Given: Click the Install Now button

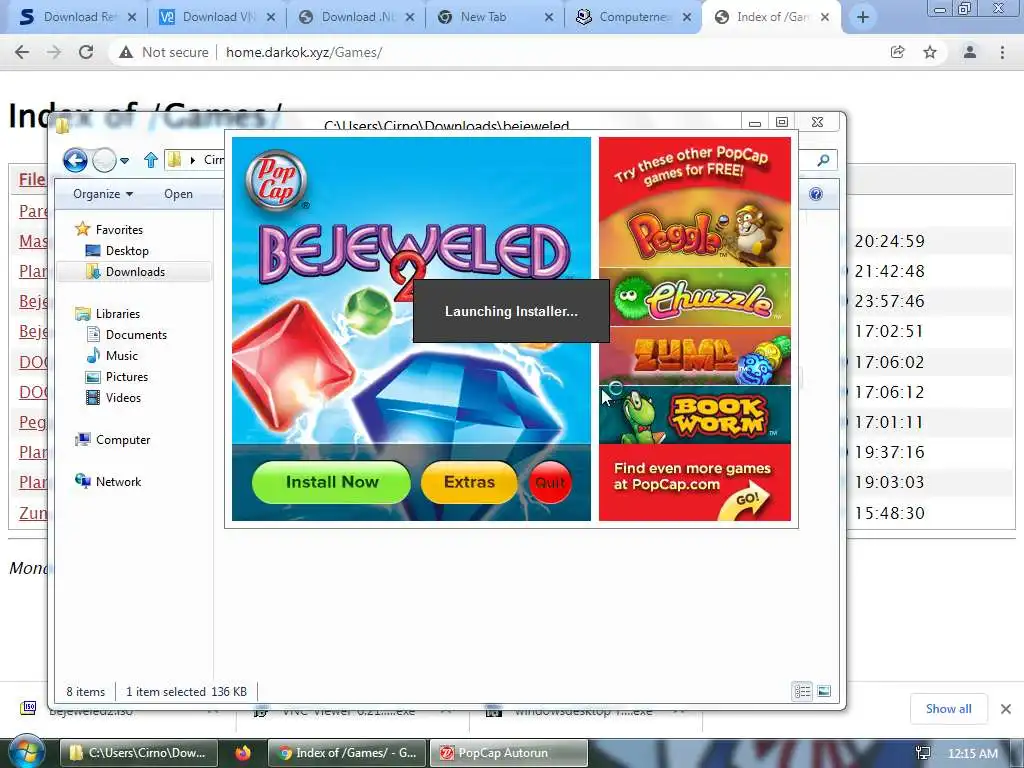Looking at the screenshot, I should coord(331,482).
